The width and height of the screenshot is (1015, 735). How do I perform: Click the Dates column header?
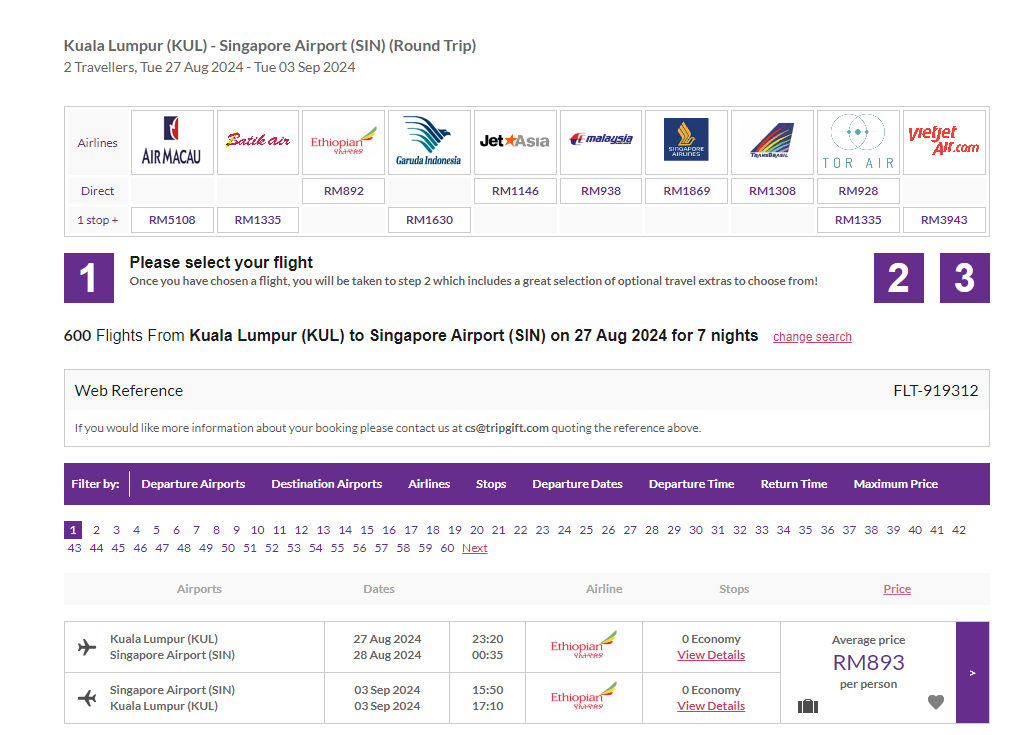click(x=379, y=589)
